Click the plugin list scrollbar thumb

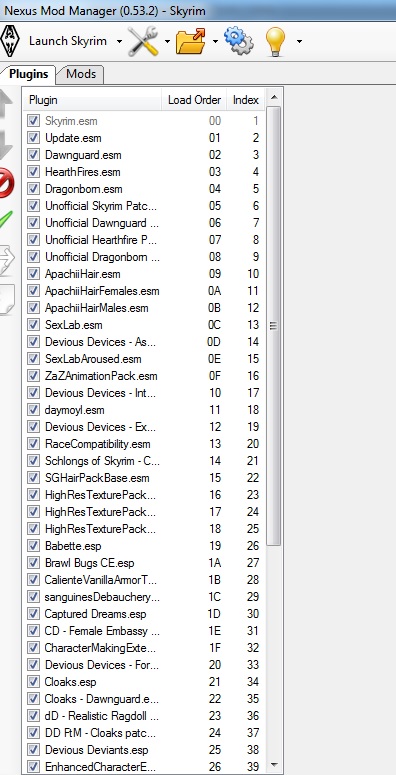273,326
